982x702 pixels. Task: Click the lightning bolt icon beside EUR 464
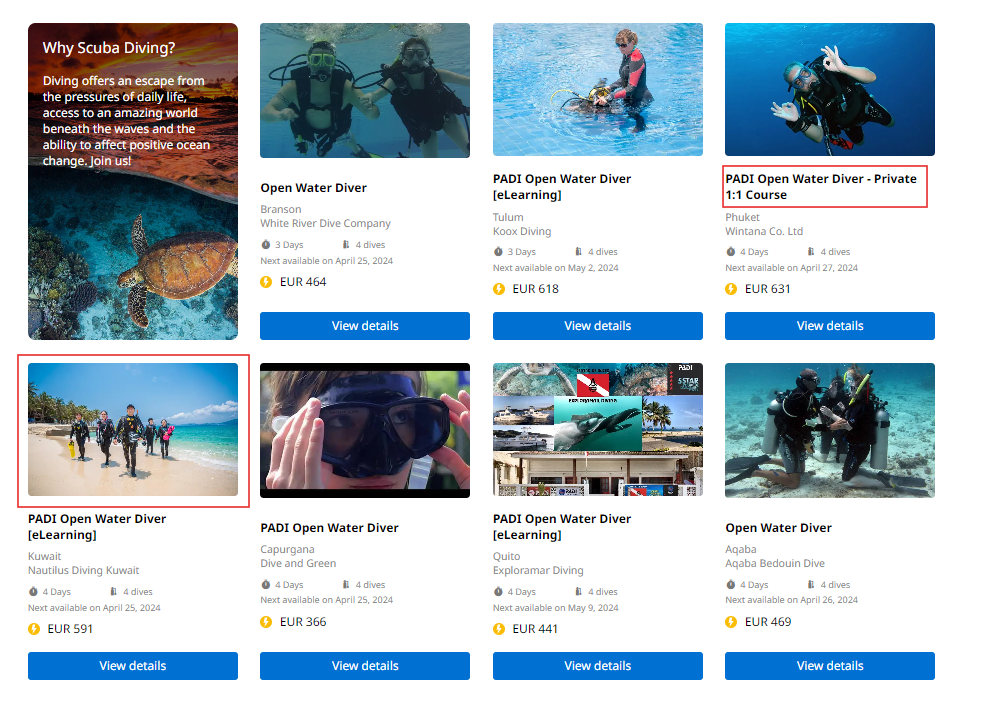pyautogui.click(x=266, y=282)
